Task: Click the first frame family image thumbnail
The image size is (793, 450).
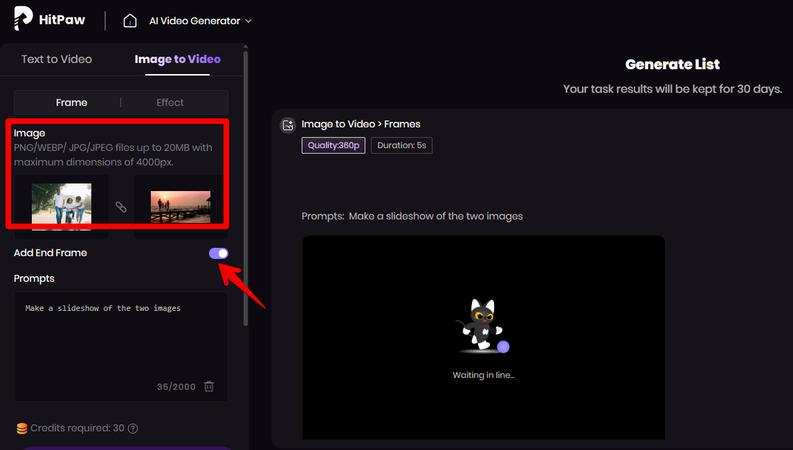Action: pyautogui.click(x=62, y=205)
